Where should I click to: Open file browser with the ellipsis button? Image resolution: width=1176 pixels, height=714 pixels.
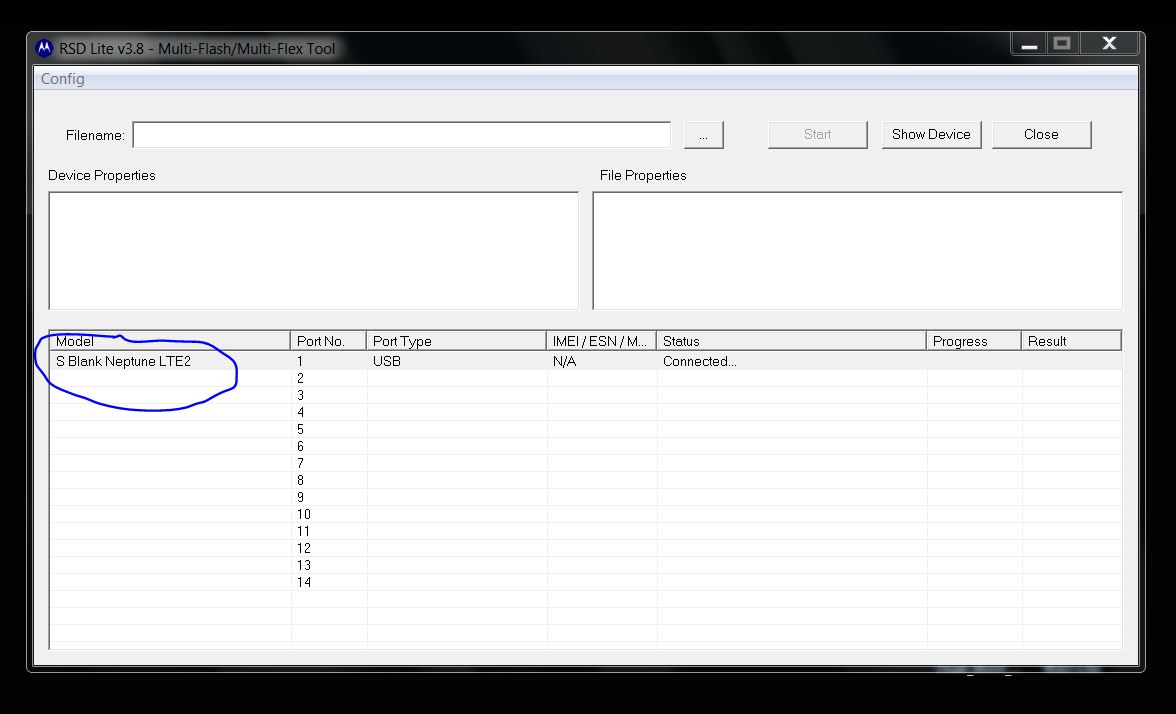pos(704,135)
